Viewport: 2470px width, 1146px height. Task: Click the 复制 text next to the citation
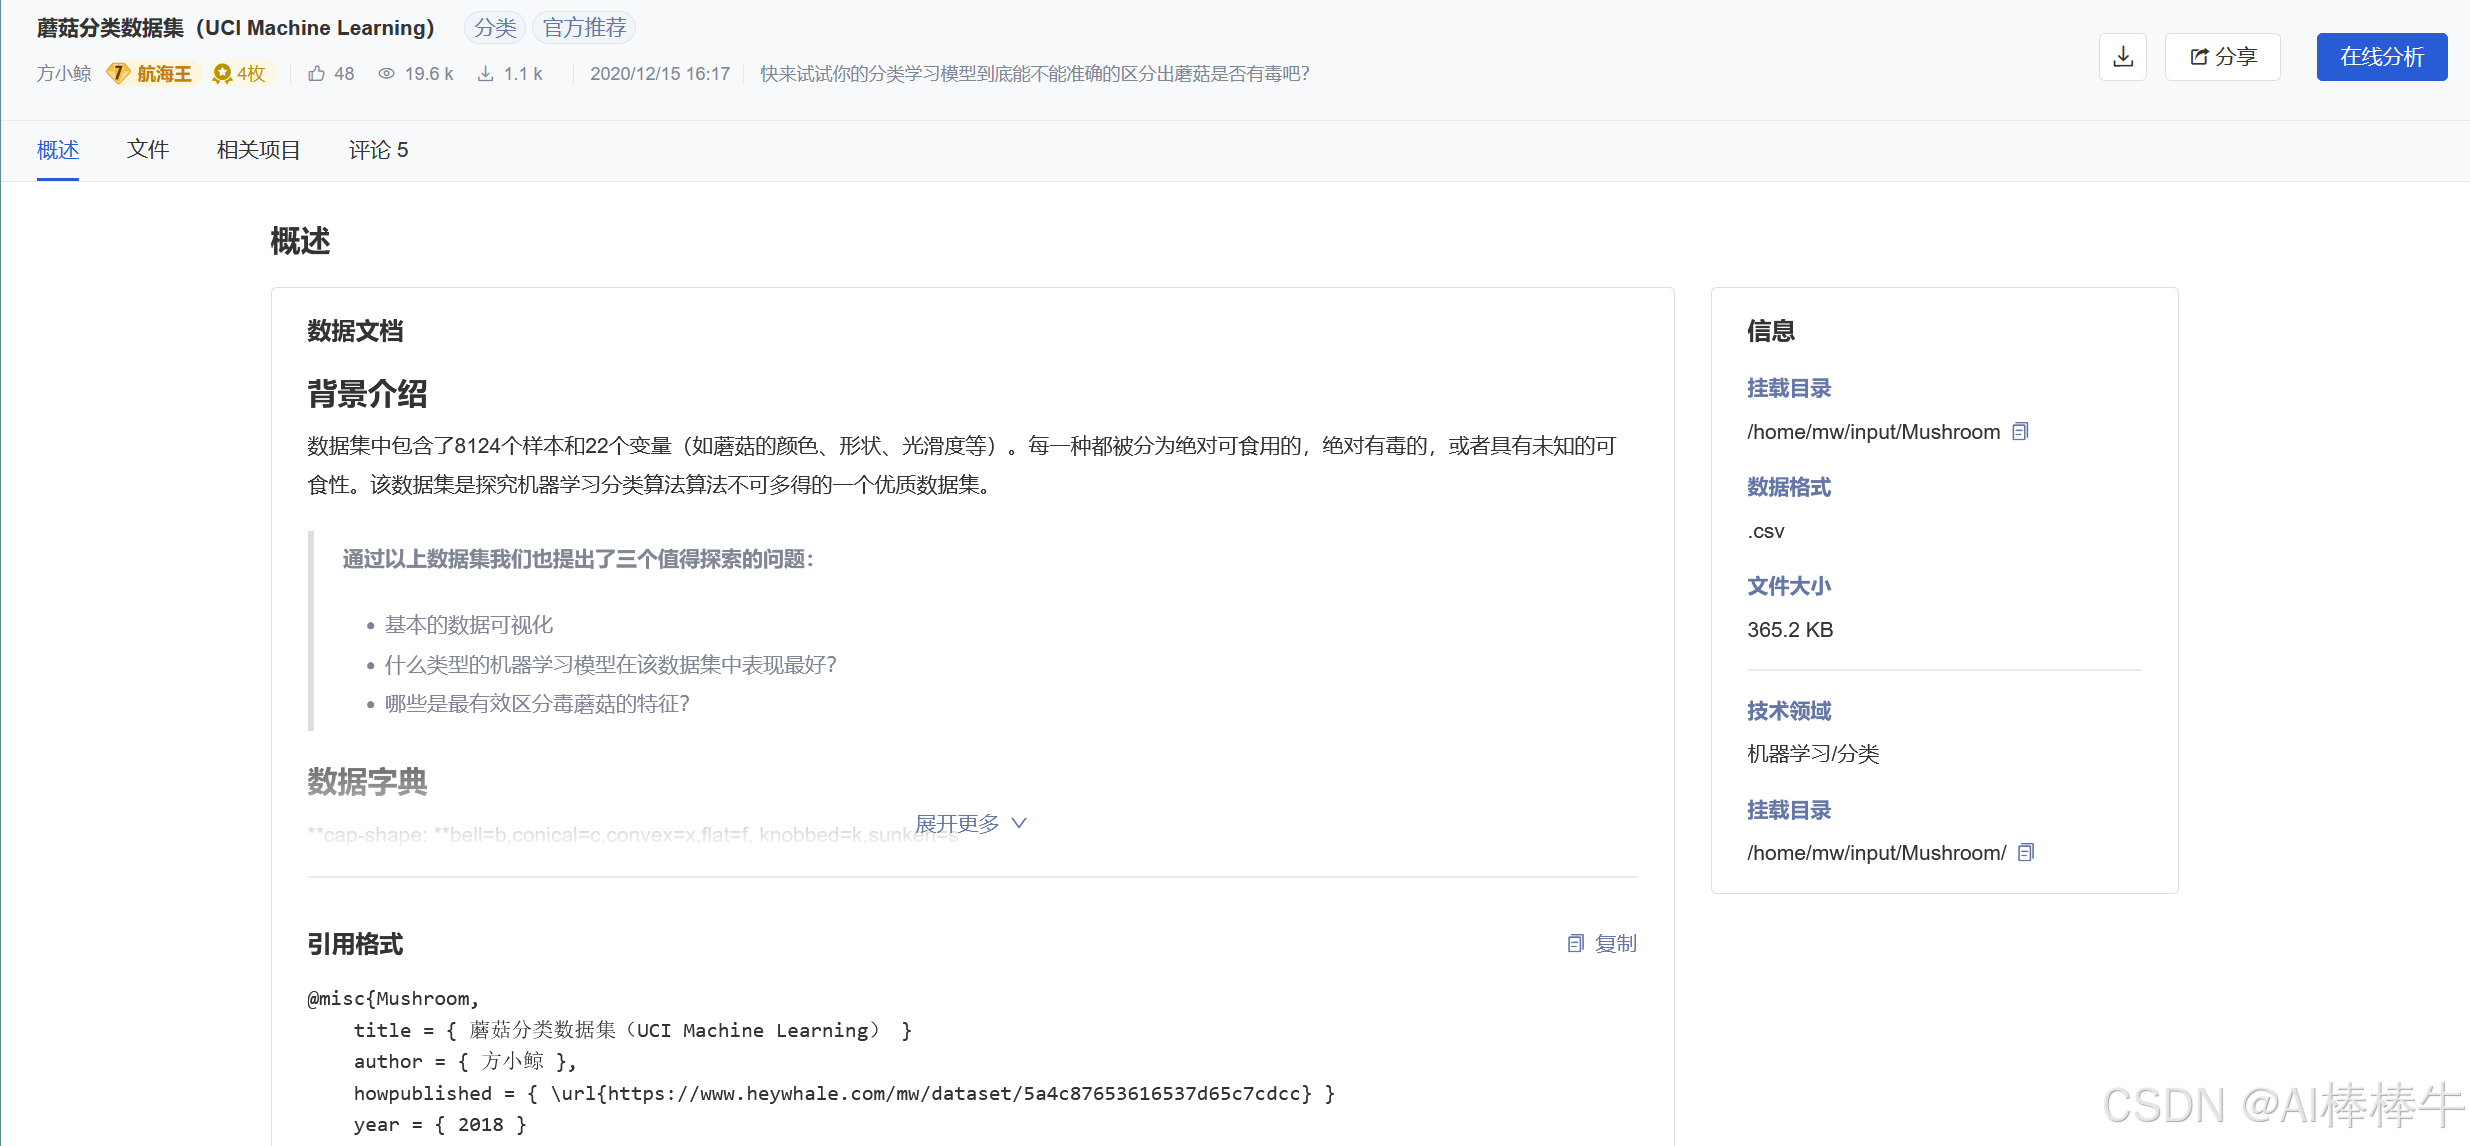(x=1616, y=943)
